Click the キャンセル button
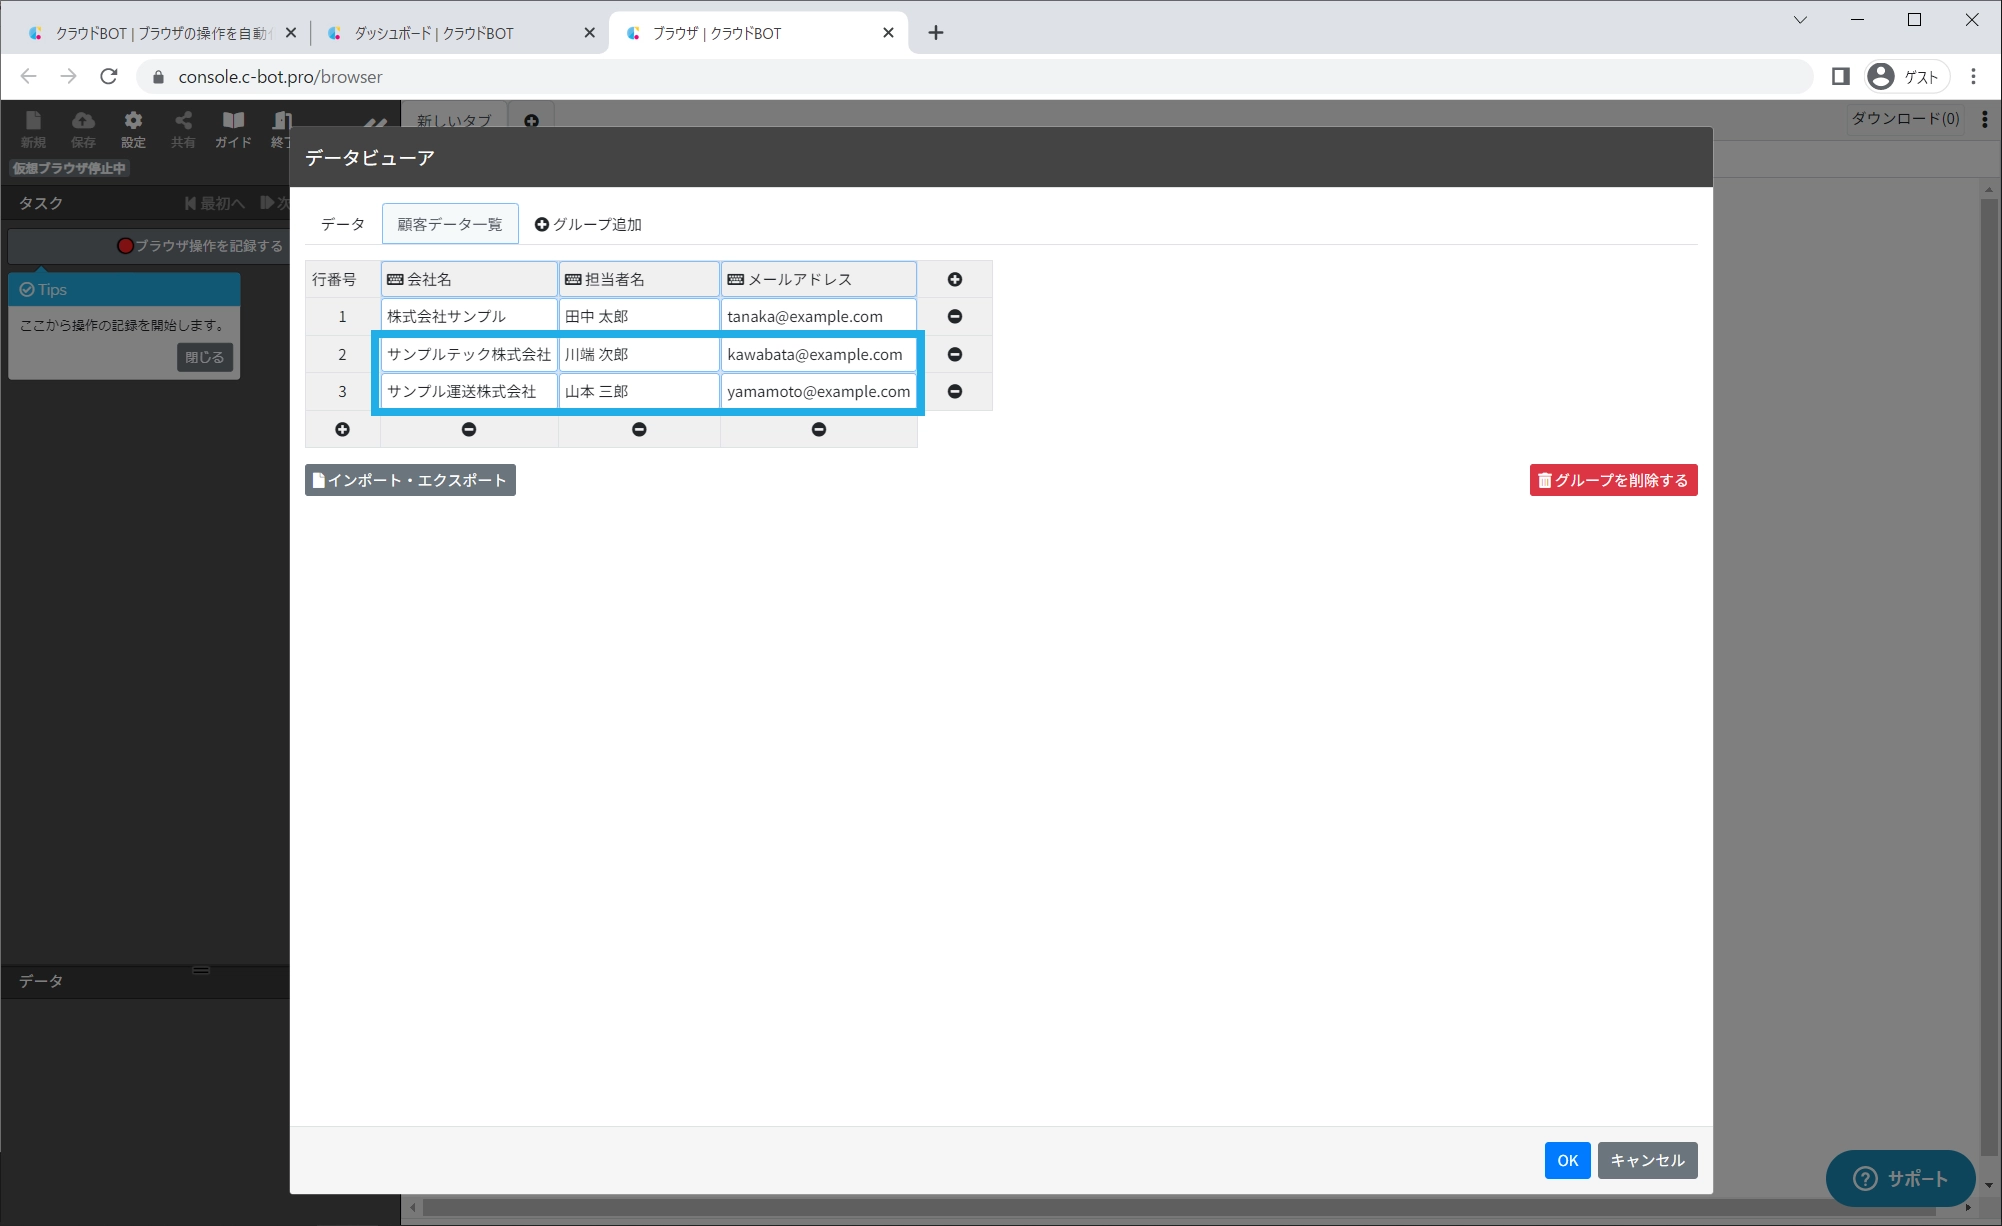Screen dimensions: 2002x1226 point(1646,1160)
